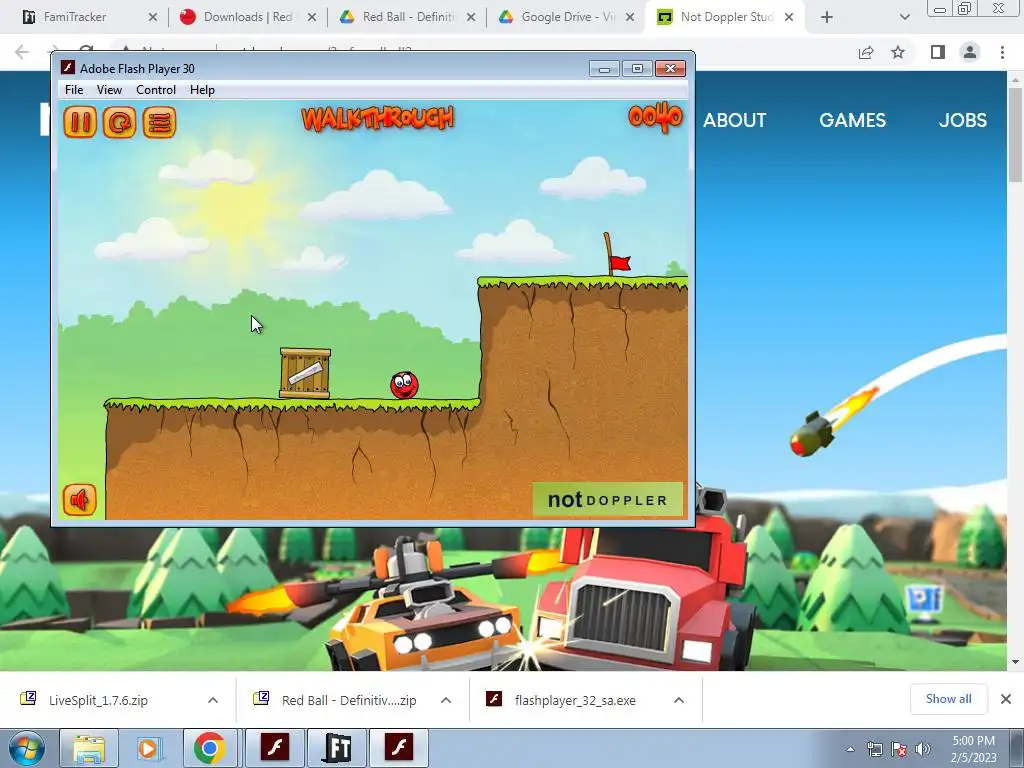Expand options for LiveSplit_1.7.6.zip download
This screenshot has width=1024, height=768.
coord(213,700)
